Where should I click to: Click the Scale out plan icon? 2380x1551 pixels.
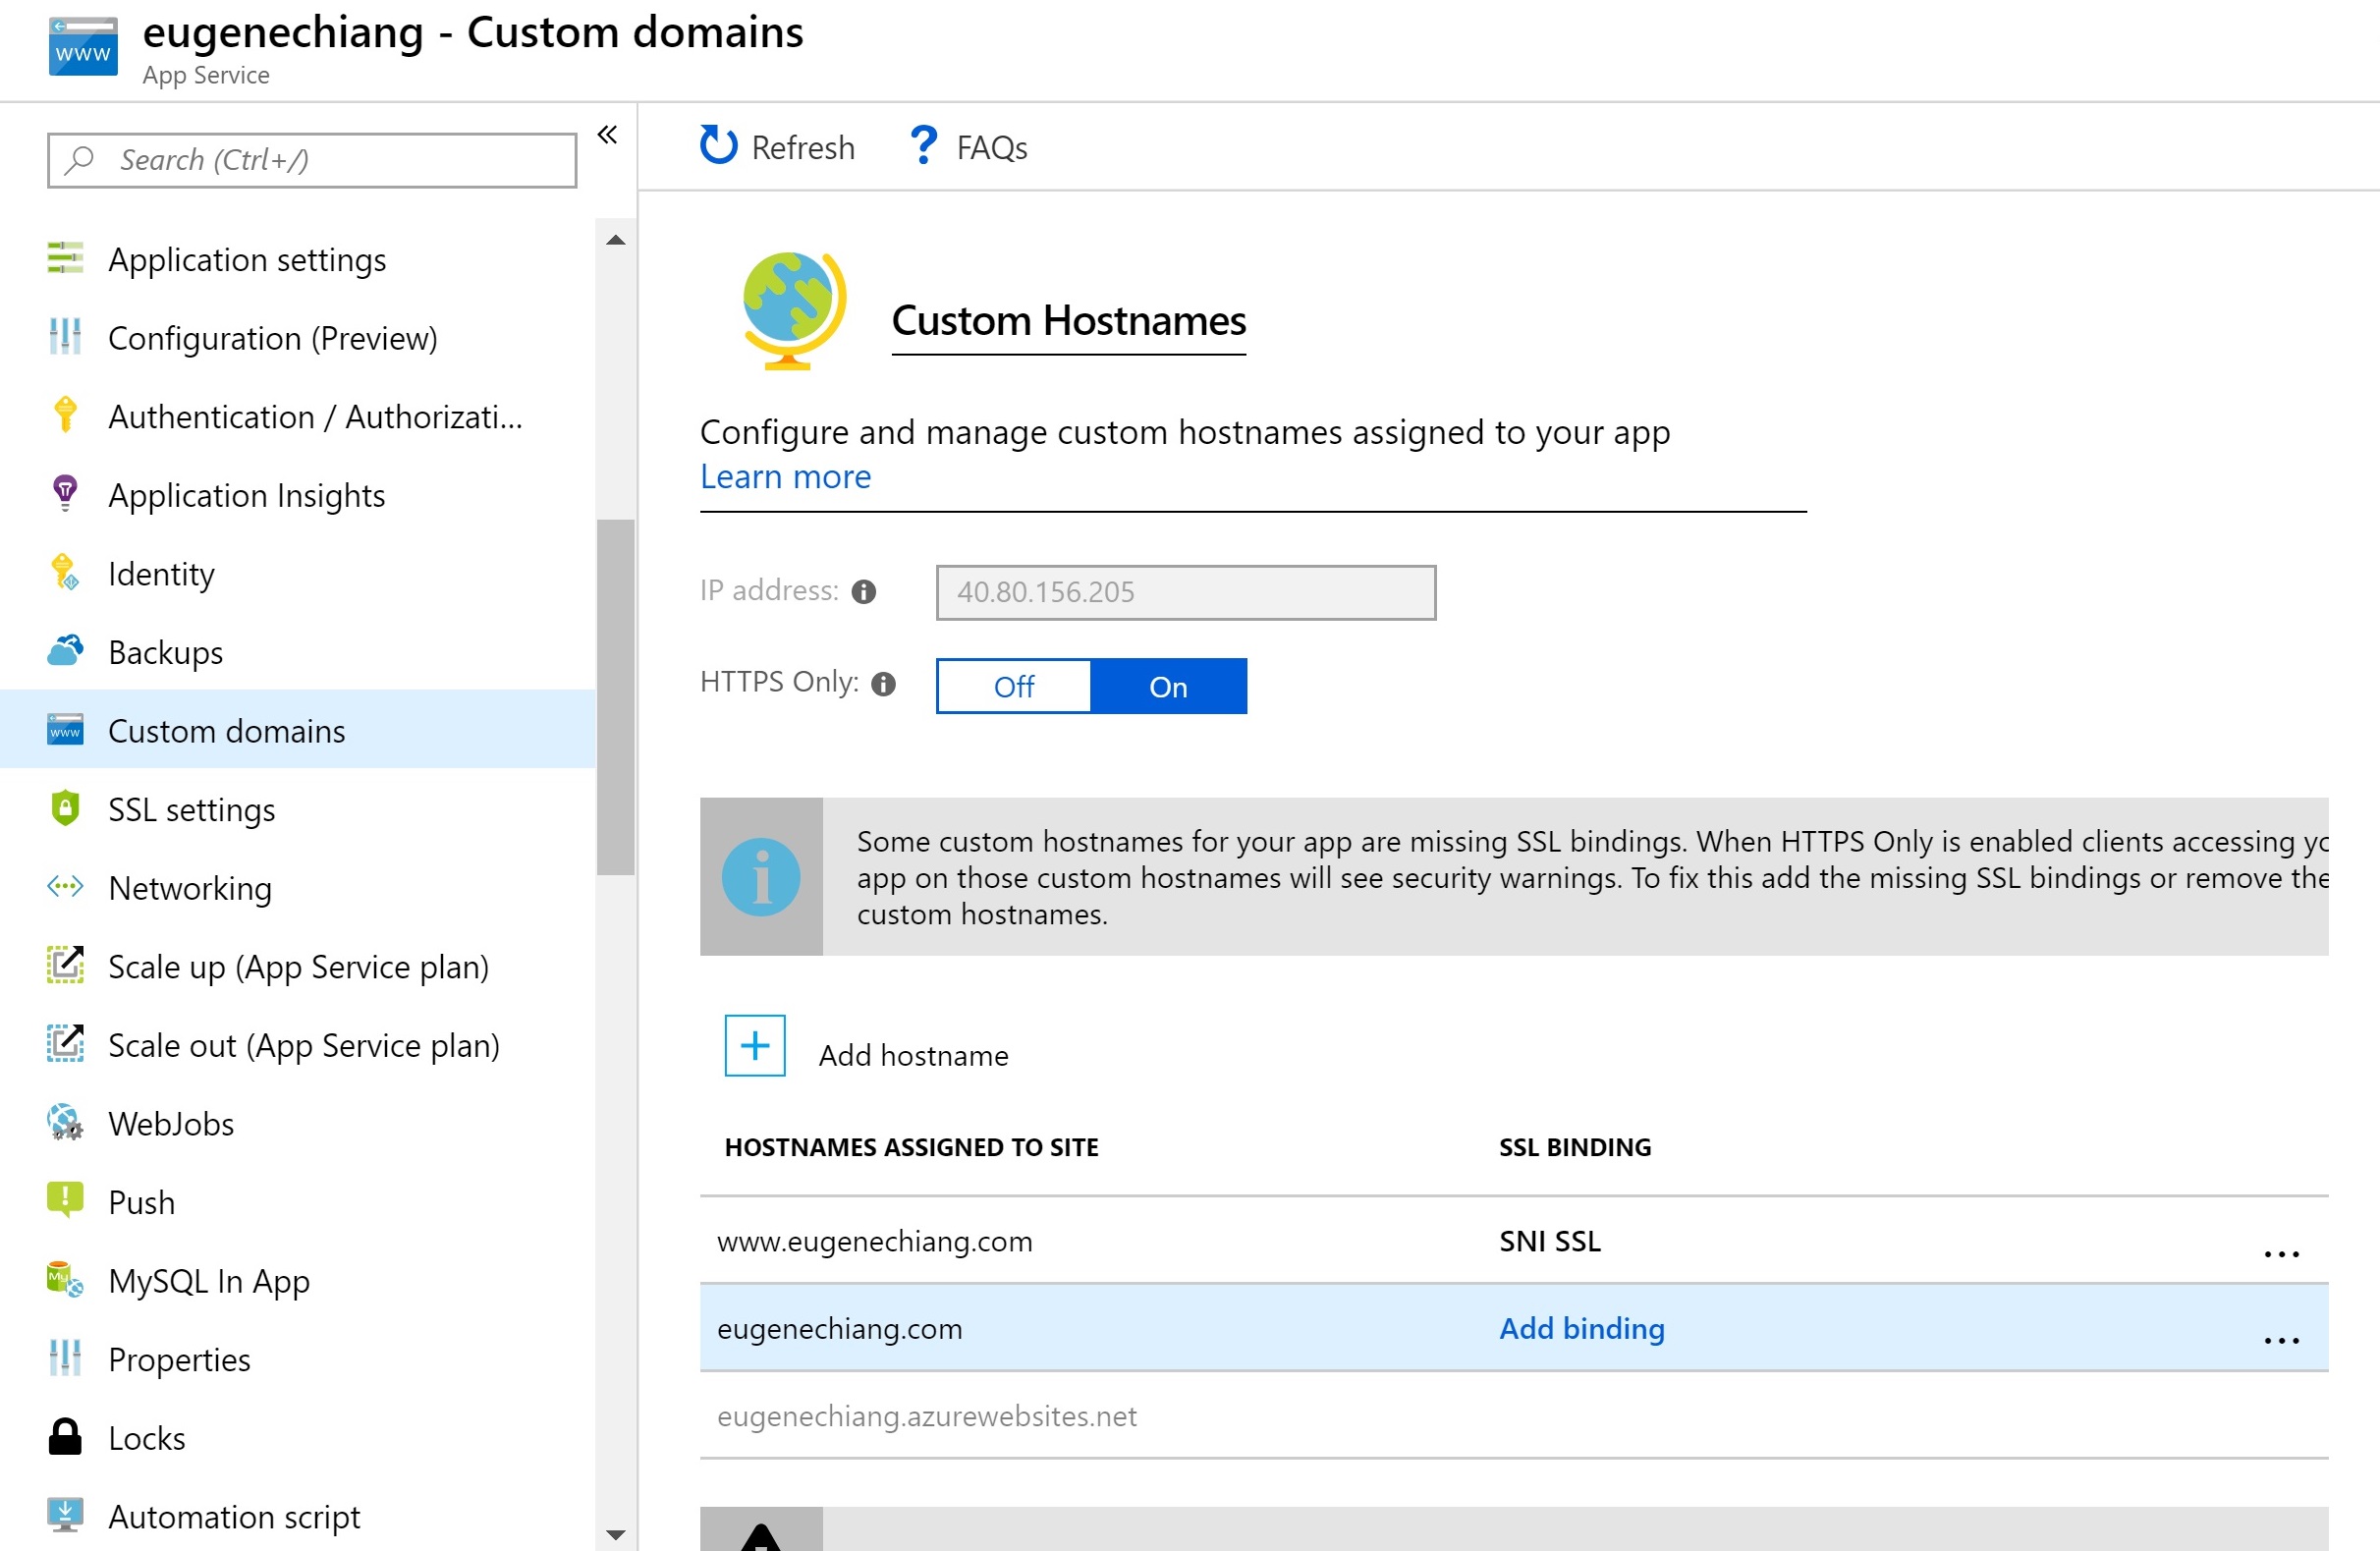point(65,1043)
